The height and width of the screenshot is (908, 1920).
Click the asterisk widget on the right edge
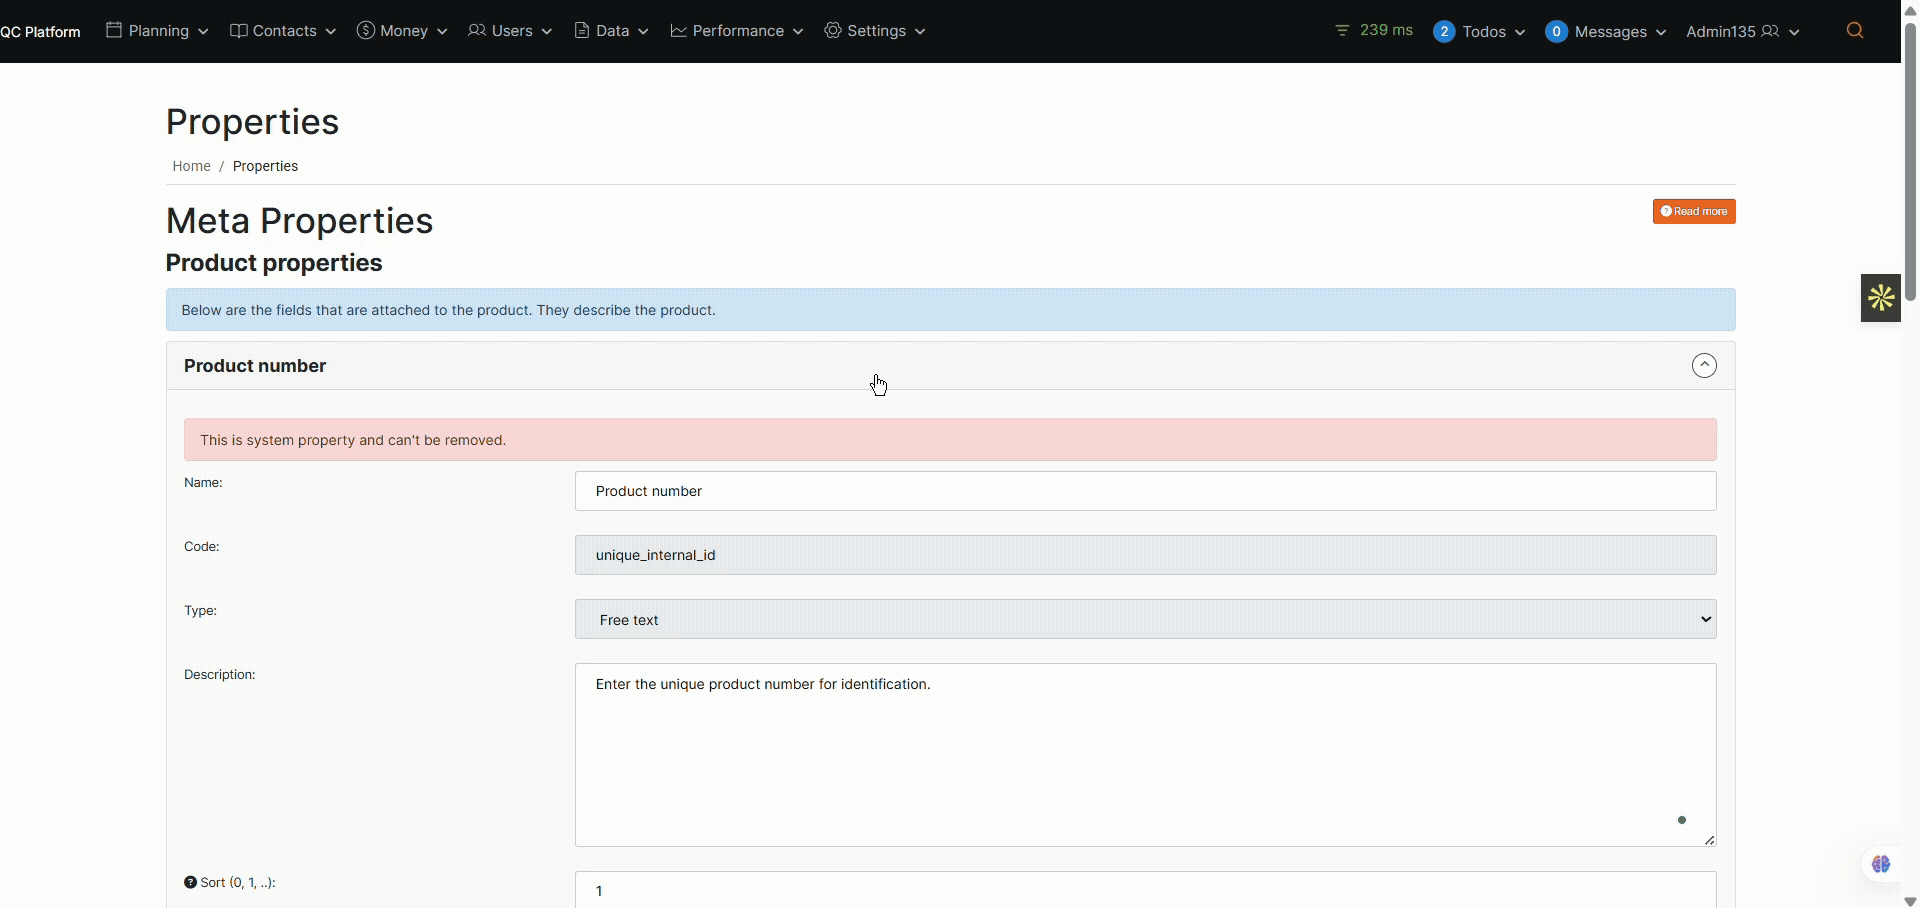tap(1880, 297)
